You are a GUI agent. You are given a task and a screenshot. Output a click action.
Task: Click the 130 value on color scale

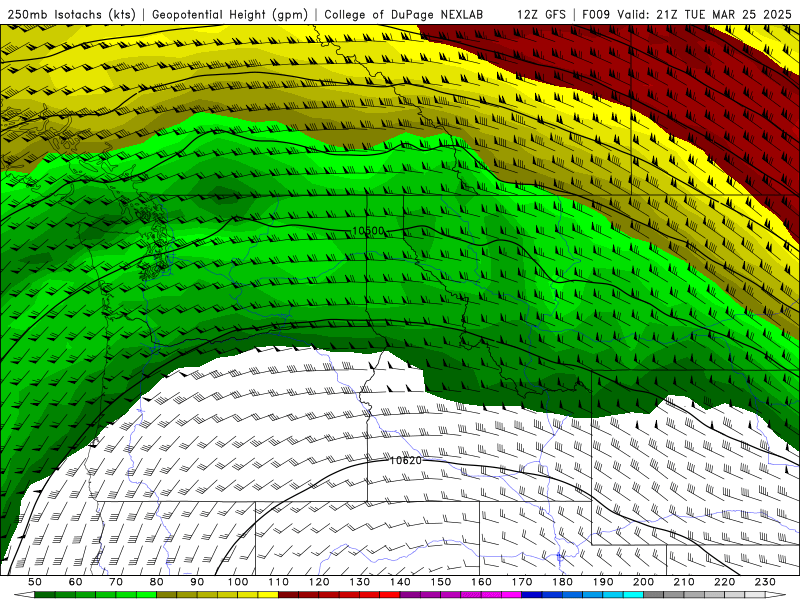tap(360, 582)
